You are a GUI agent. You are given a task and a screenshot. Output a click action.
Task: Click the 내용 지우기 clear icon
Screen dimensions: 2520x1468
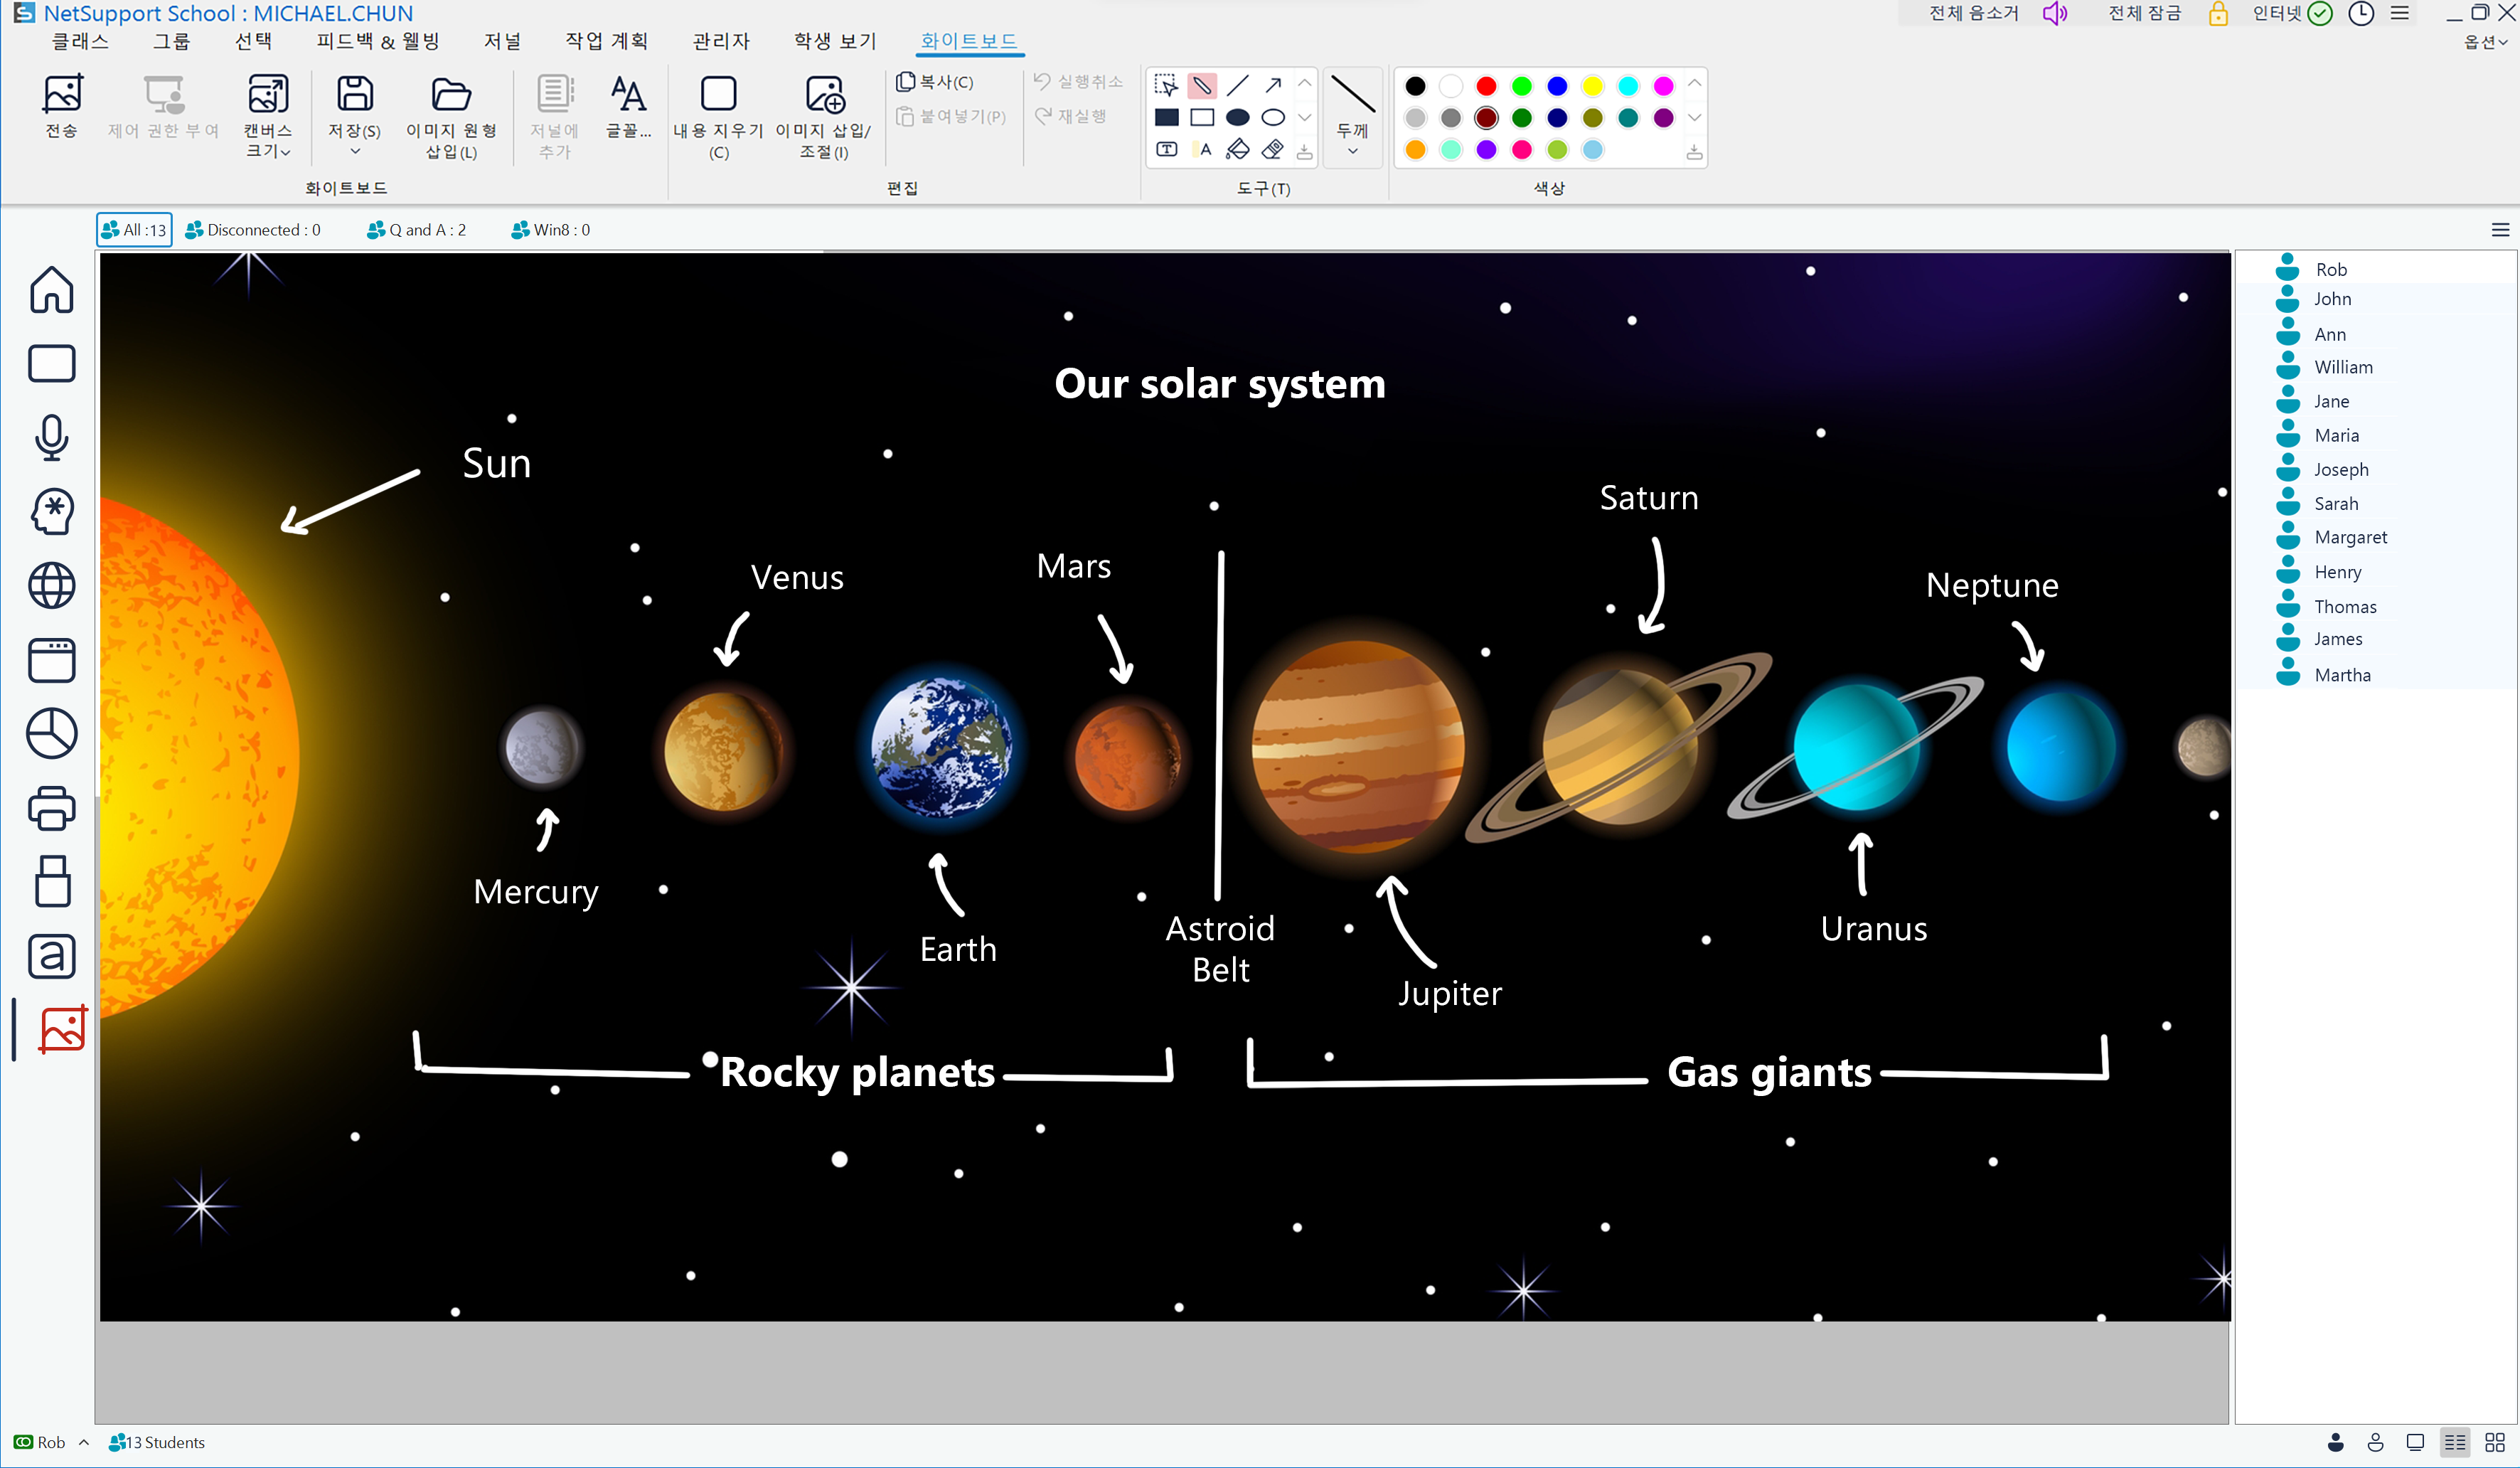(x=718, y=95)
